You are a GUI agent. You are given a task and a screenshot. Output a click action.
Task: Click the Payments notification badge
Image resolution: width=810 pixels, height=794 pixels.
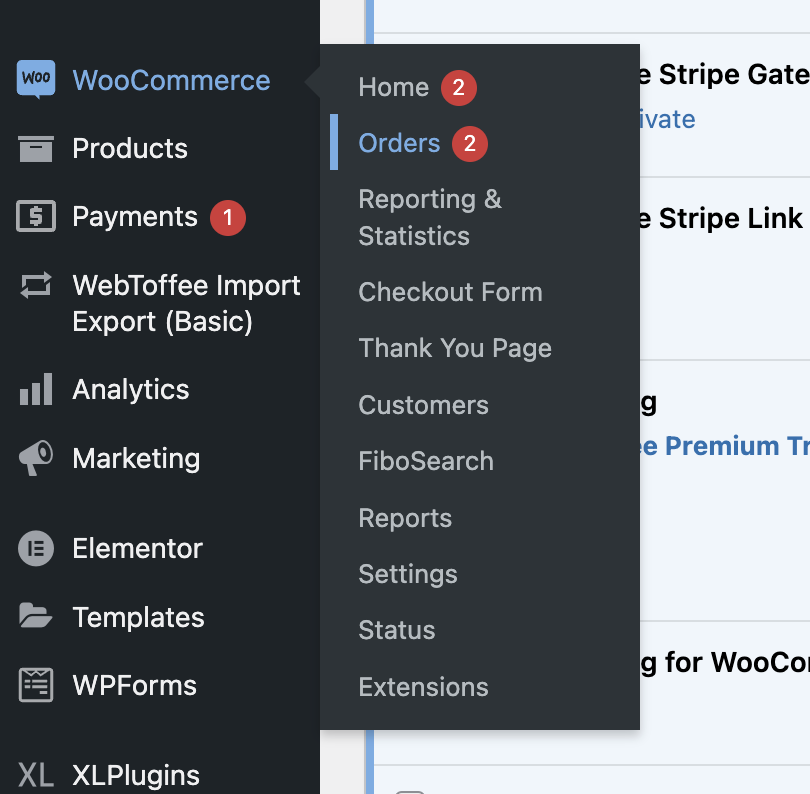tap(228, 217)
